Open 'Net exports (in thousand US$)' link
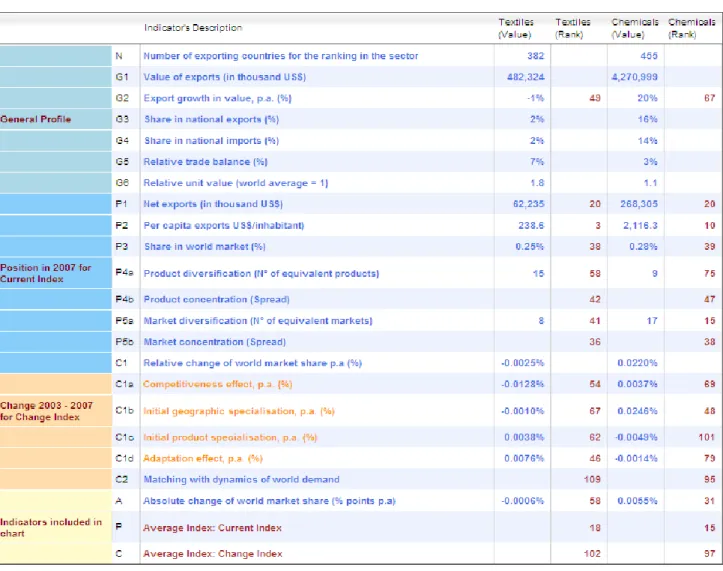The image size is (723, 571). pos(213,204)
